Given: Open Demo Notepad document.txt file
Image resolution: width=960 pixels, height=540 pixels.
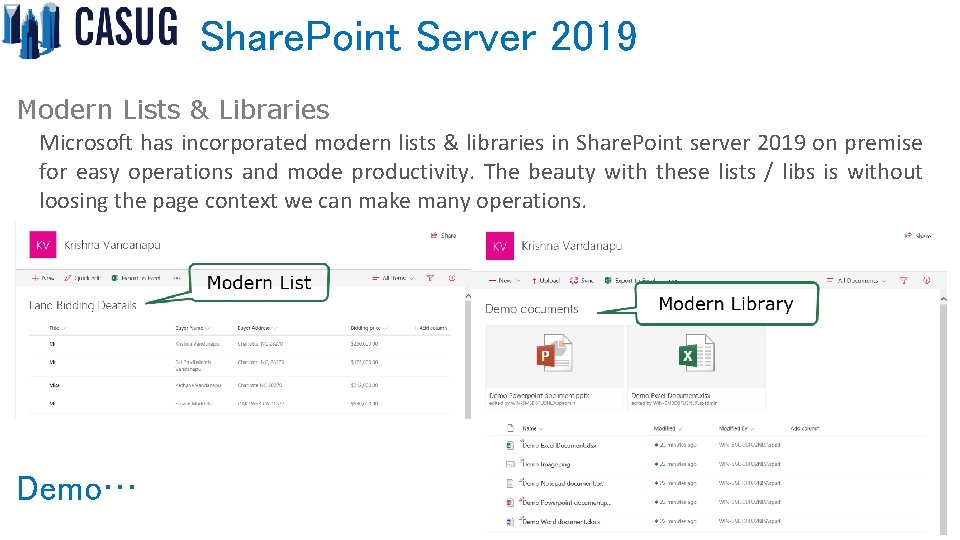Looking at the screenshot, I should coord(563,484).
